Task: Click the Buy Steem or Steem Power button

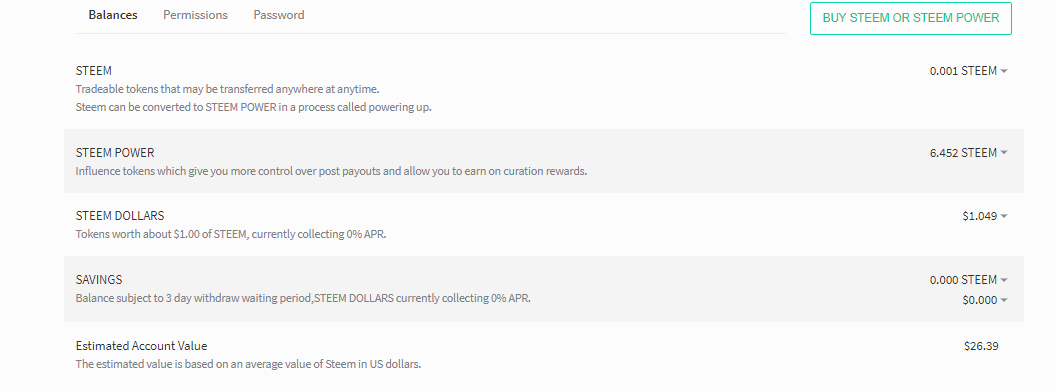Action: click(x=911, y=18)
